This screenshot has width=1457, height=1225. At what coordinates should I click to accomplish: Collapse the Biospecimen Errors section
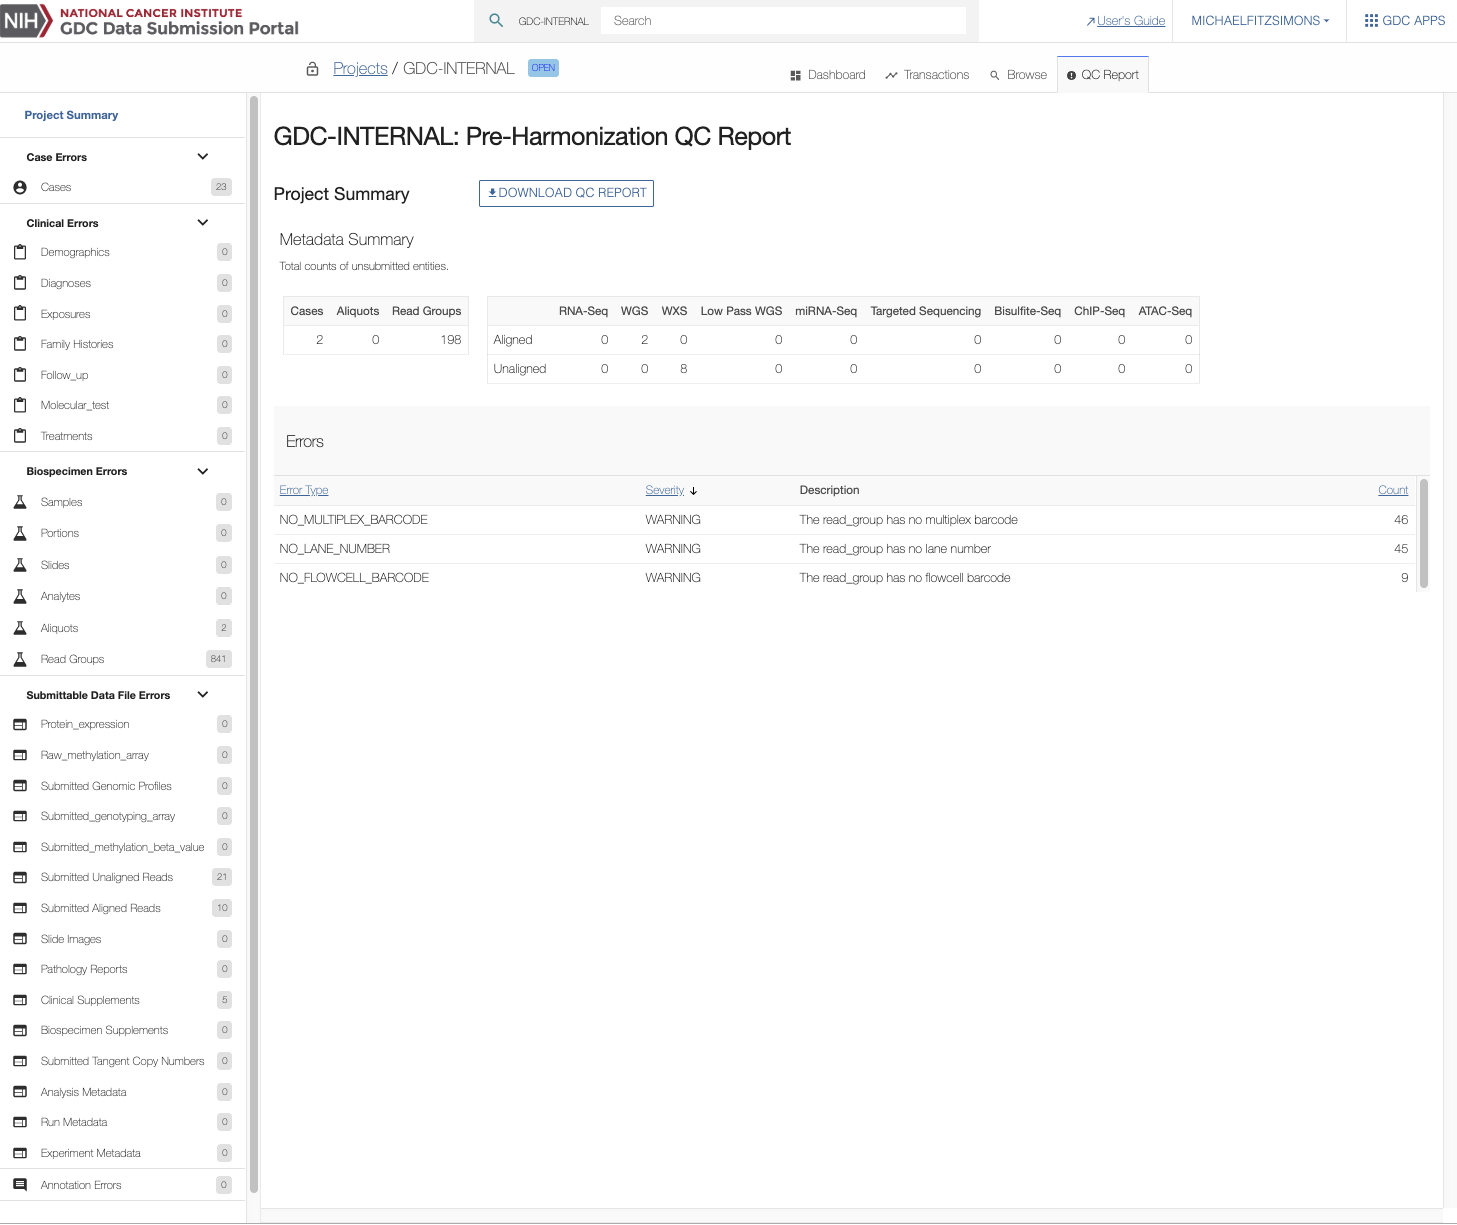(x=203, y=471)
